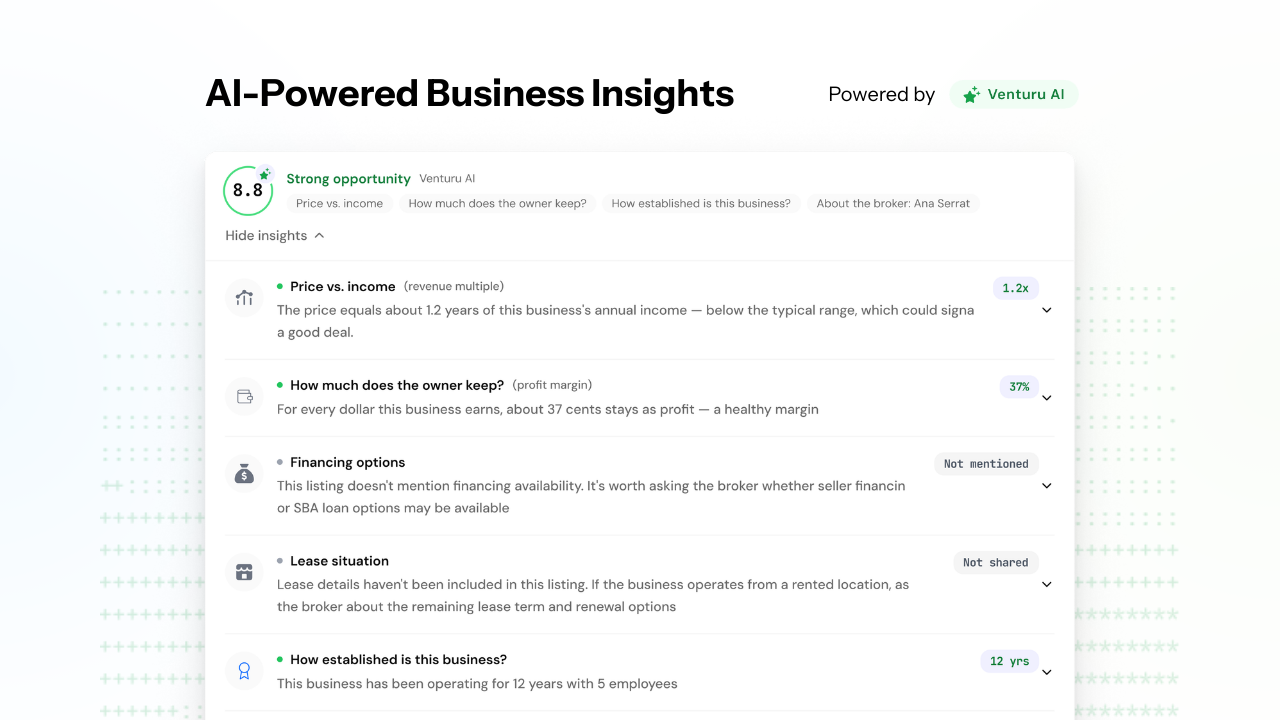Select the 'Price vs. income' chip

pos(339,203)
